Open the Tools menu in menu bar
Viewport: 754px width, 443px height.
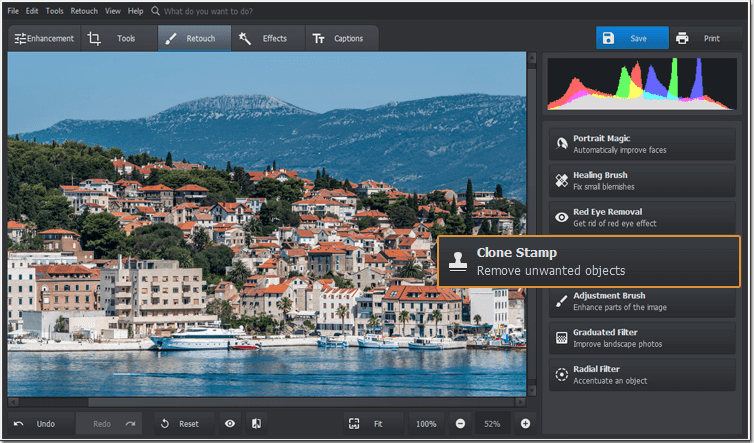point(54,11)
